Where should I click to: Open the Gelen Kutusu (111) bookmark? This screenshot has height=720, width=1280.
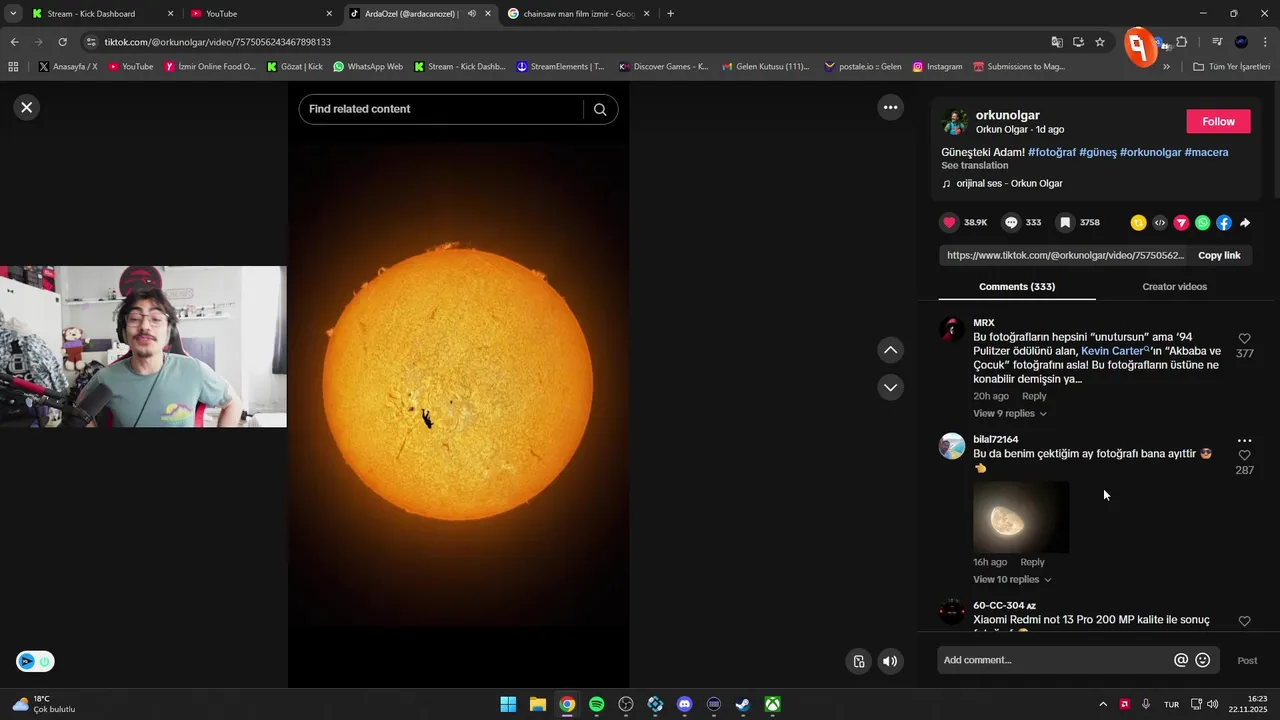coord(765,67)
